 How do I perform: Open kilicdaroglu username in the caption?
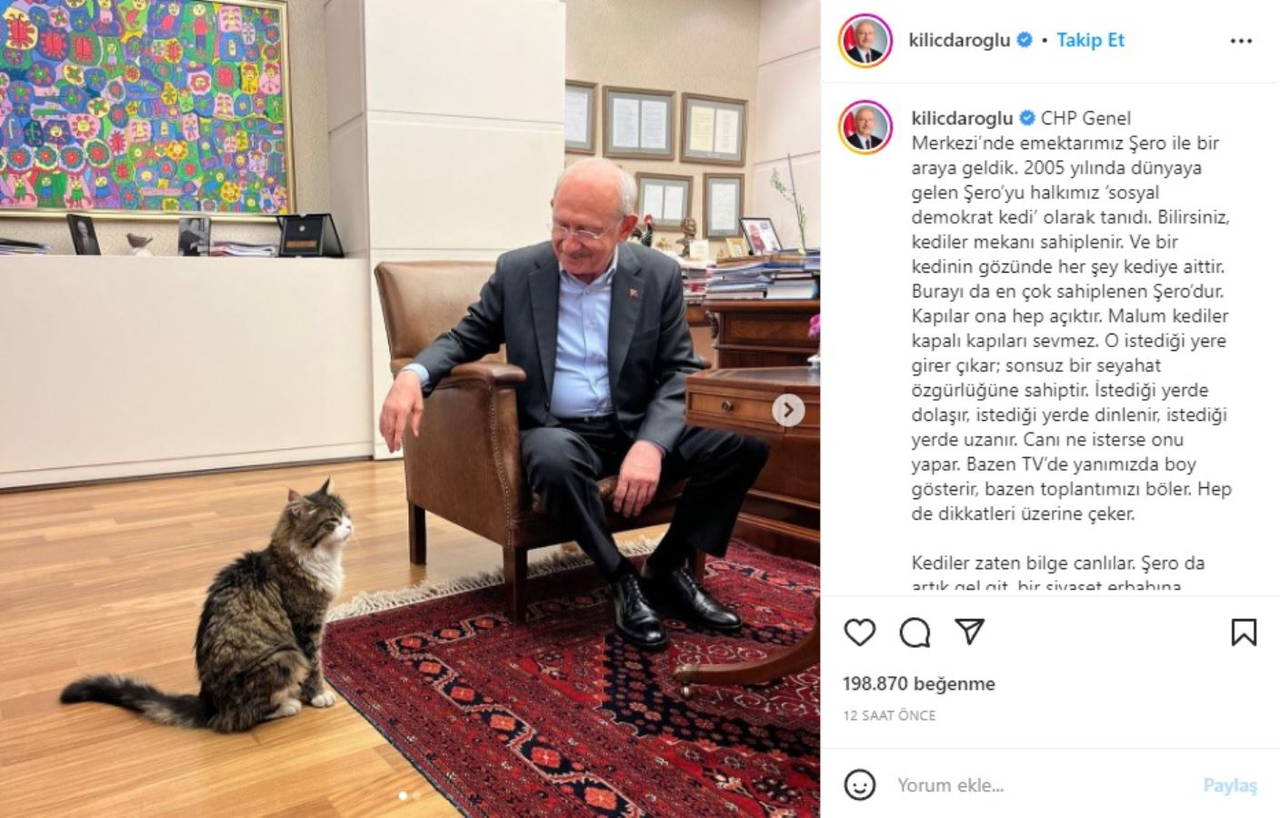click(x=959, y=118)
